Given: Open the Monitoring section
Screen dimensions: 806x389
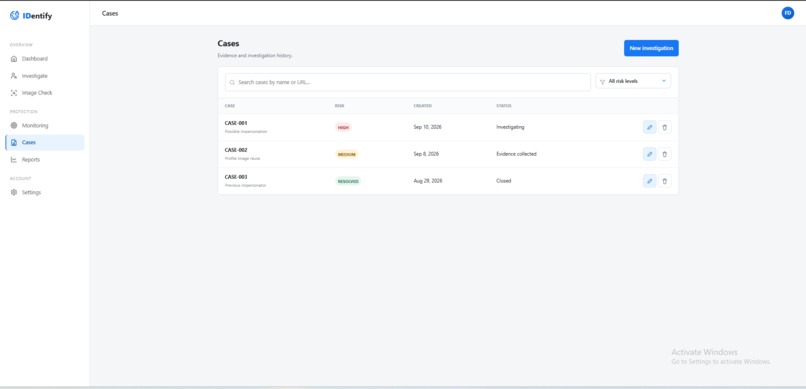Looking at the screenshot, I should tap(45, 125).
